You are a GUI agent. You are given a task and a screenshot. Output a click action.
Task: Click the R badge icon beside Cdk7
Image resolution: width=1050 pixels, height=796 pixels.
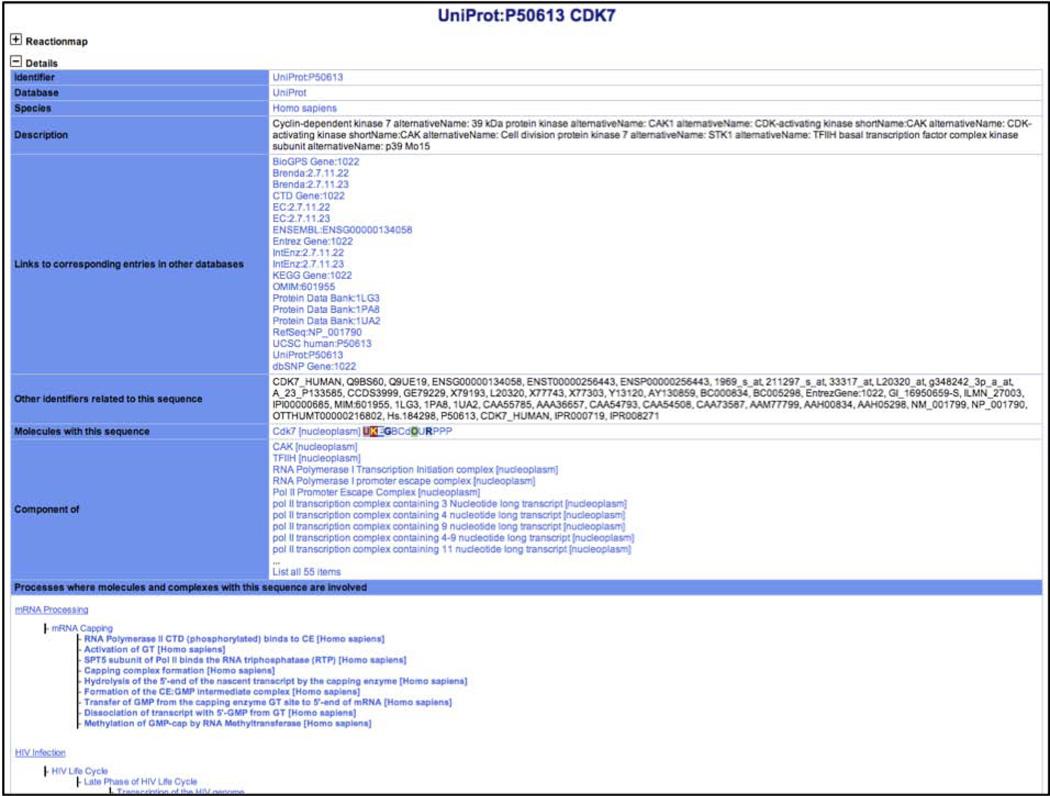pyautogui.click(x=429, y=431)
